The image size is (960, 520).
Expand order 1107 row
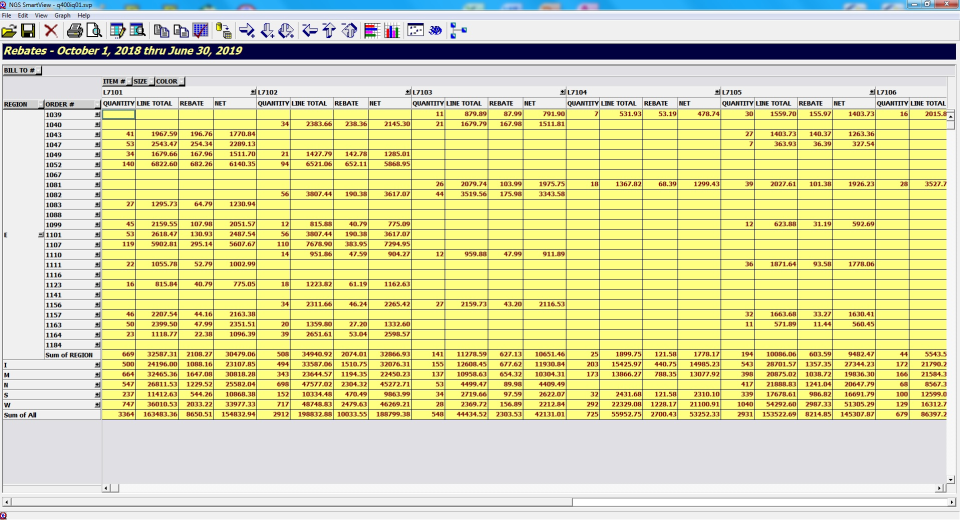[x=97, y=245]
